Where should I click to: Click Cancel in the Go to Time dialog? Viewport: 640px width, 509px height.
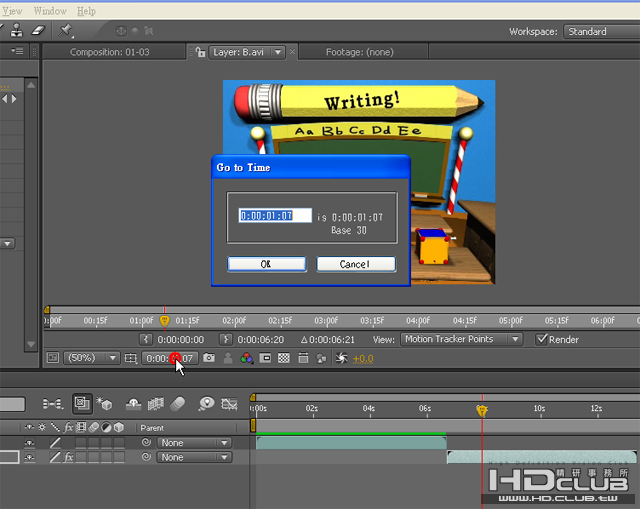click(x=355, y=264)
